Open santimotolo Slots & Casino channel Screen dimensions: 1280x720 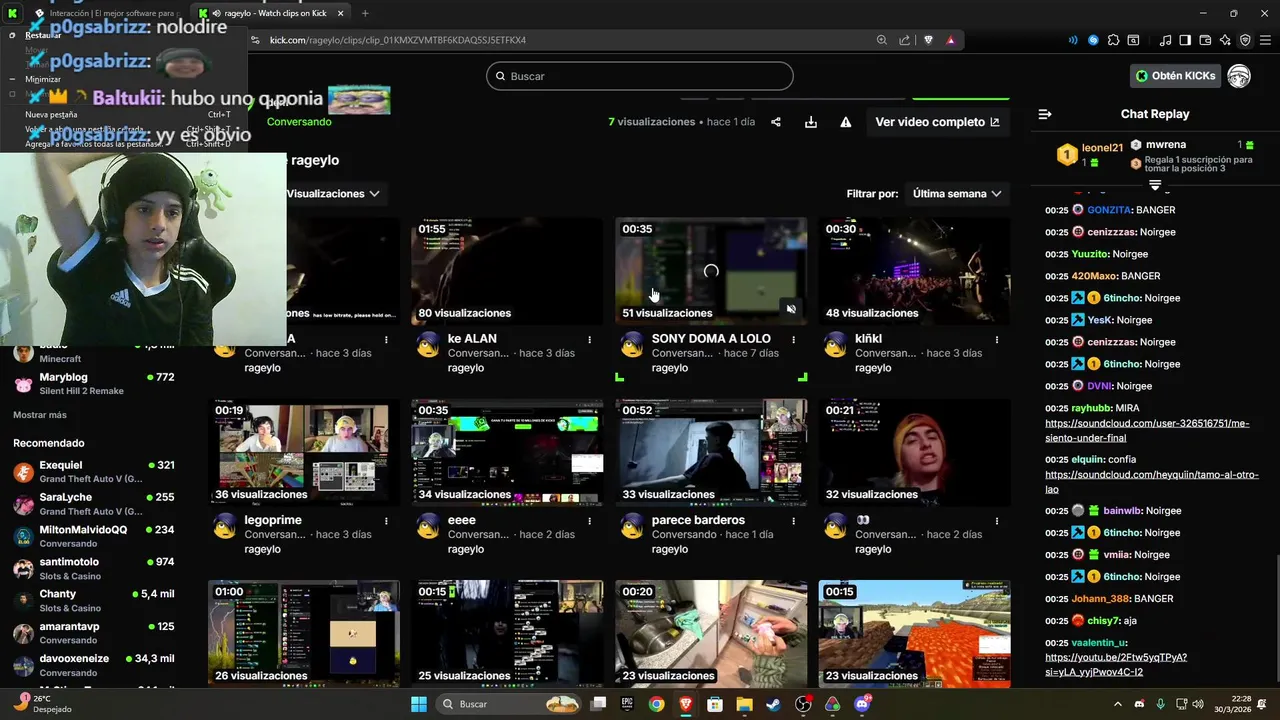[x=94, y=568]
